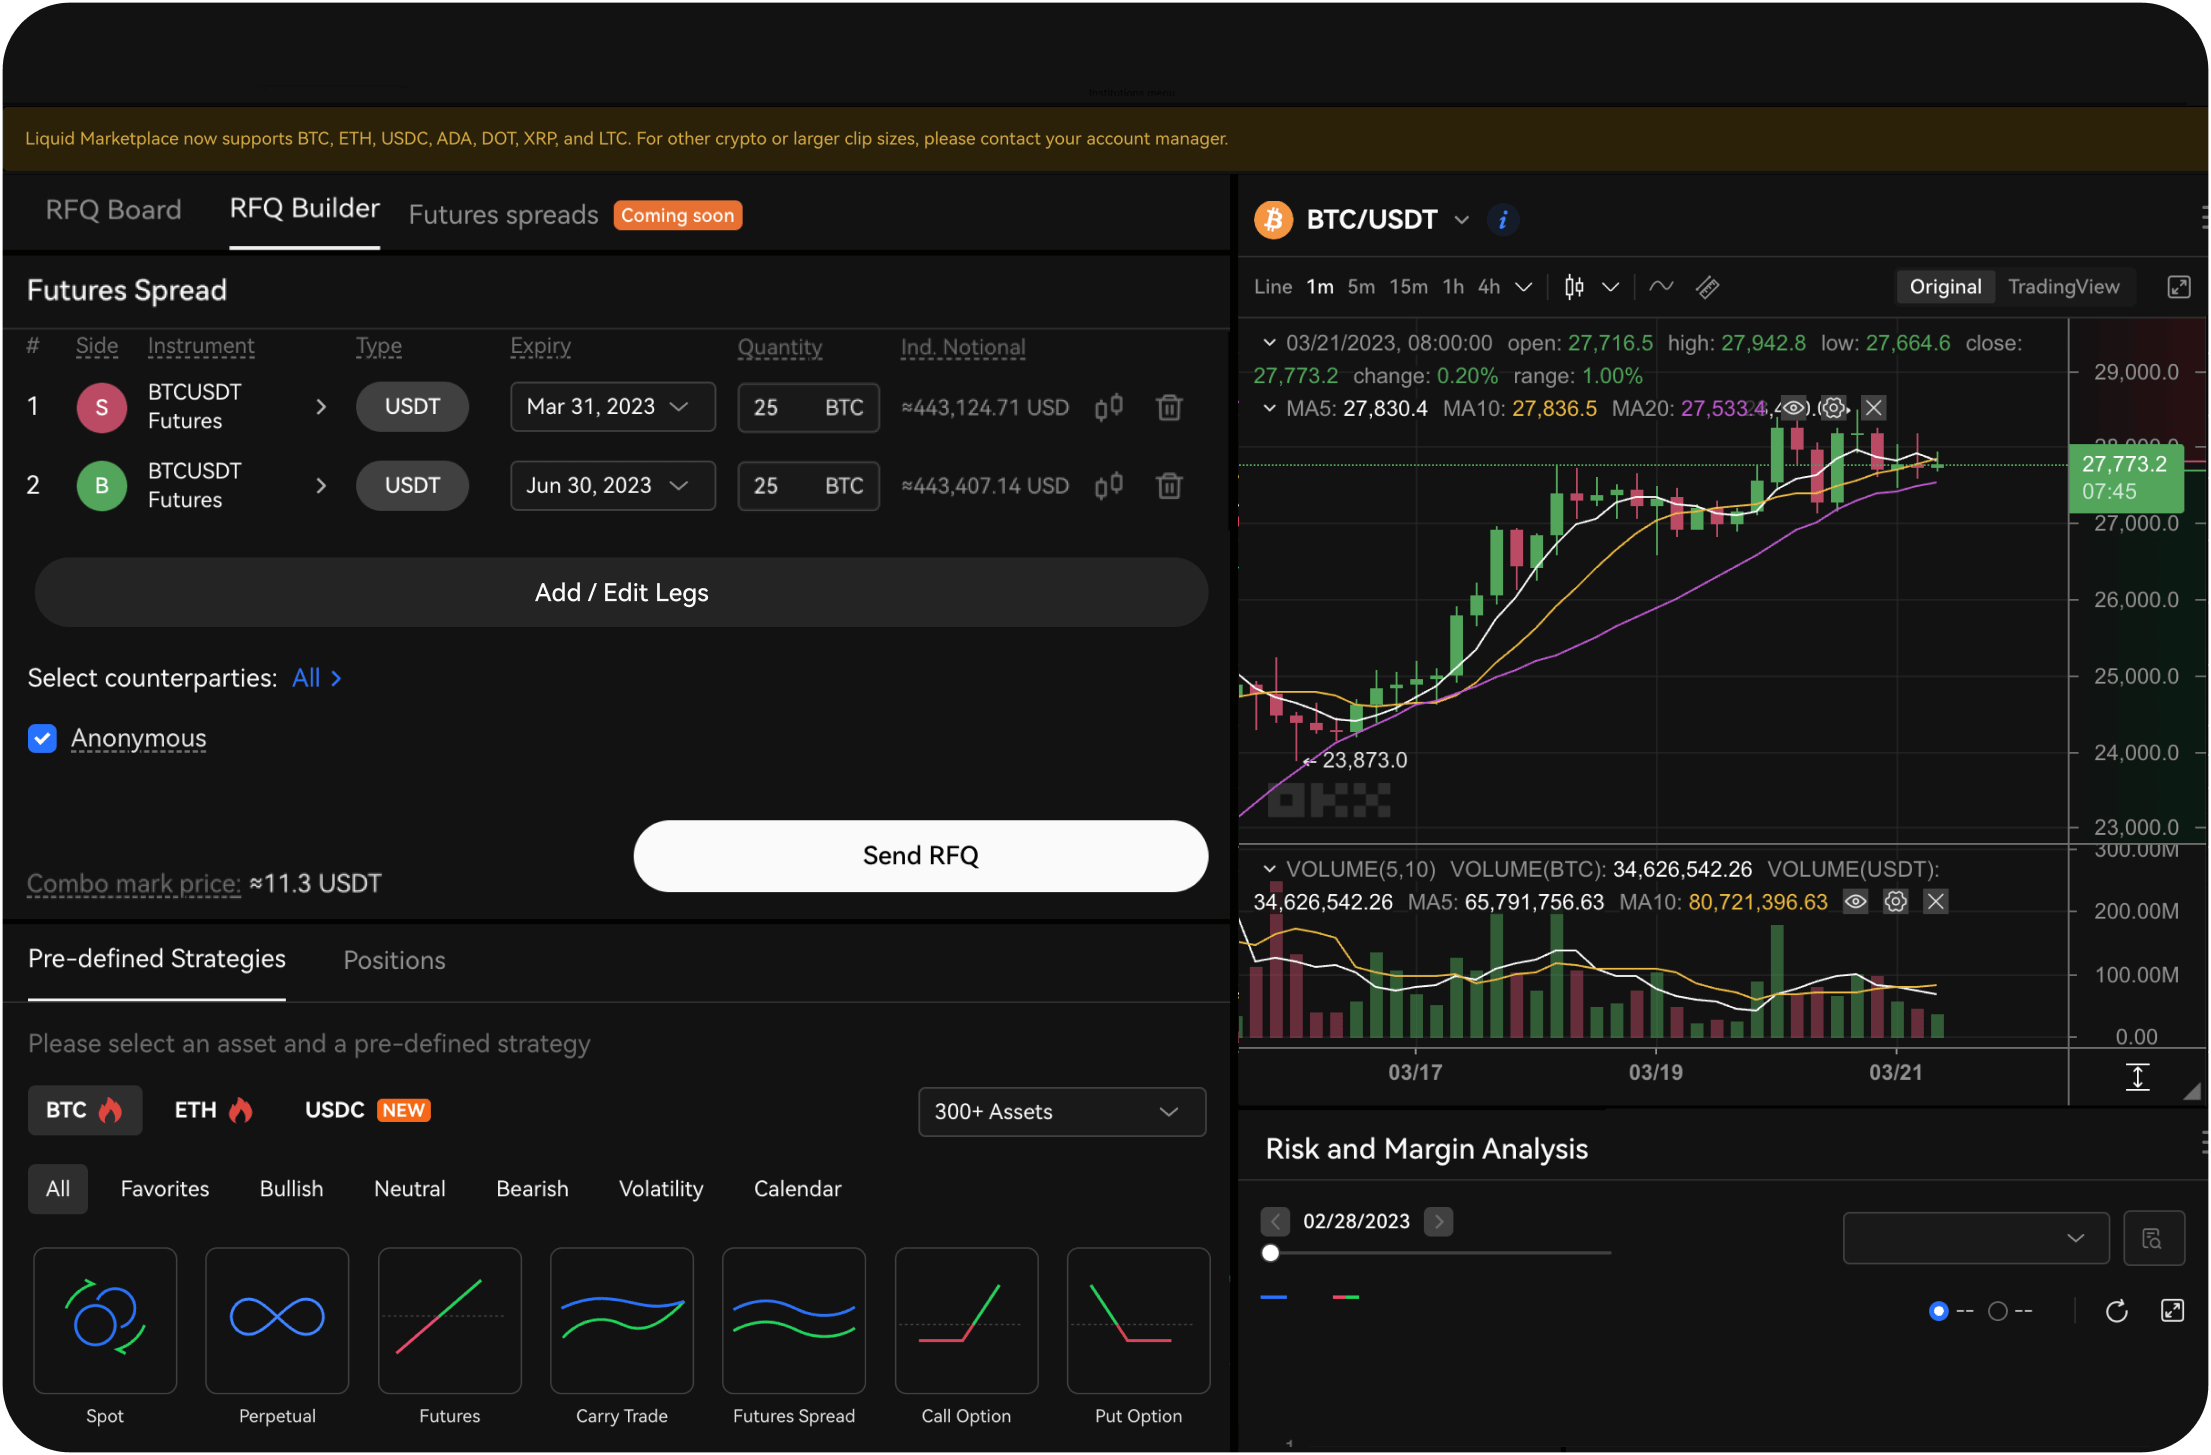
Task: Uncheck the Anonymous checkbox
Action: [42, 739]
